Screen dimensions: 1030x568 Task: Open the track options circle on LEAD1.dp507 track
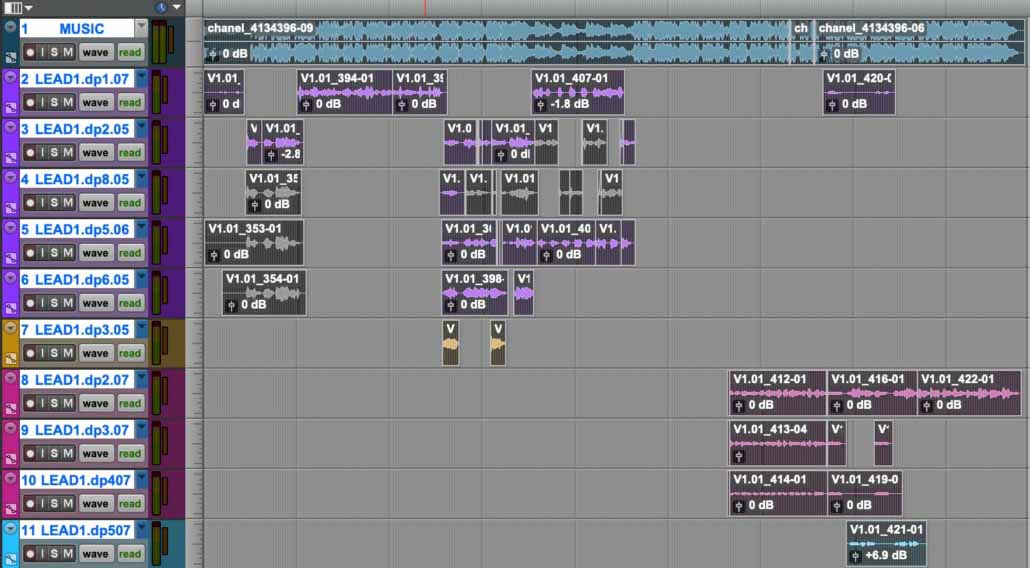coord(11,529)
